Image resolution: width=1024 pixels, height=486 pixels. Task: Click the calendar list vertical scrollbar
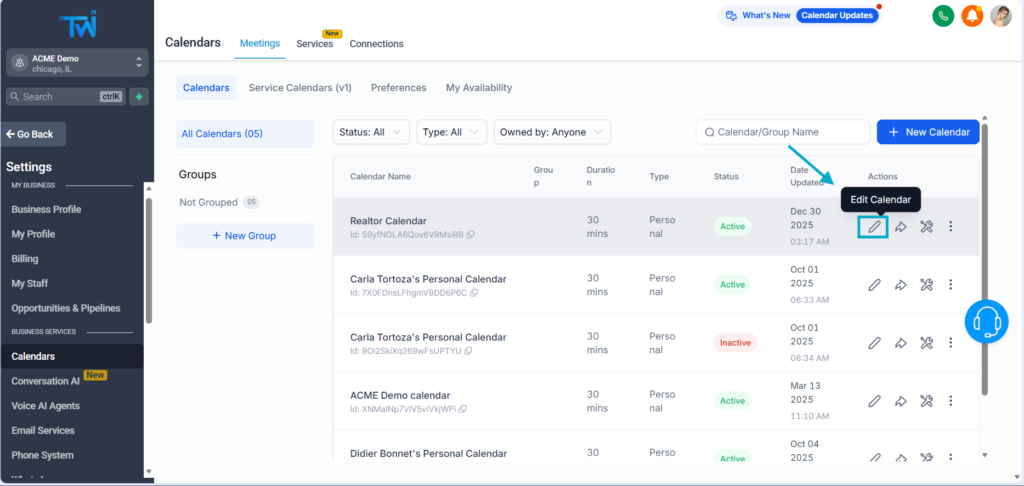(x=985, y=259)
